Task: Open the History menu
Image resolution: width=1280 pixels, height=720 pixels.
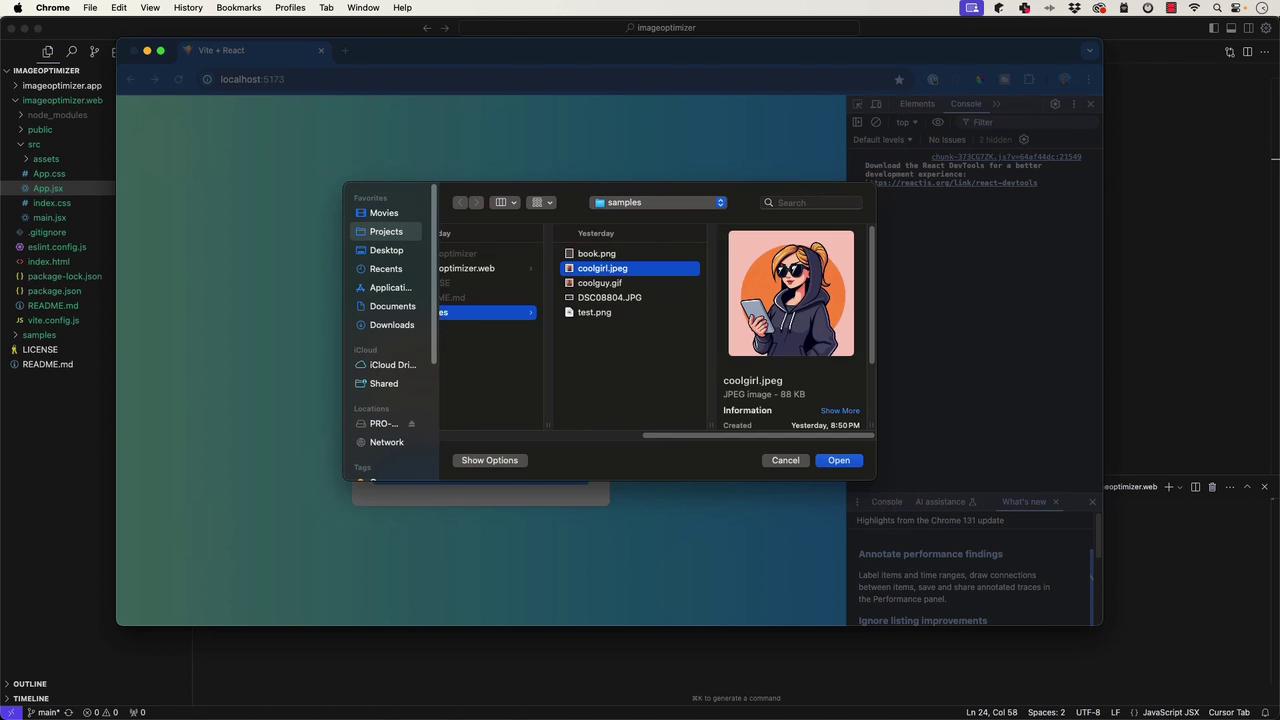Action: [188, 8]
